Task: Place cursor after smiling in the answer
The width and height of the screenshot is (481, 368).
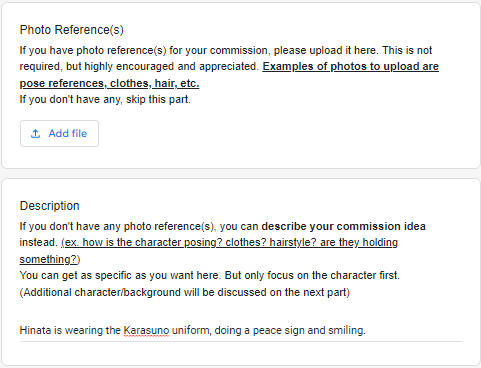Action: coord(366,331)
